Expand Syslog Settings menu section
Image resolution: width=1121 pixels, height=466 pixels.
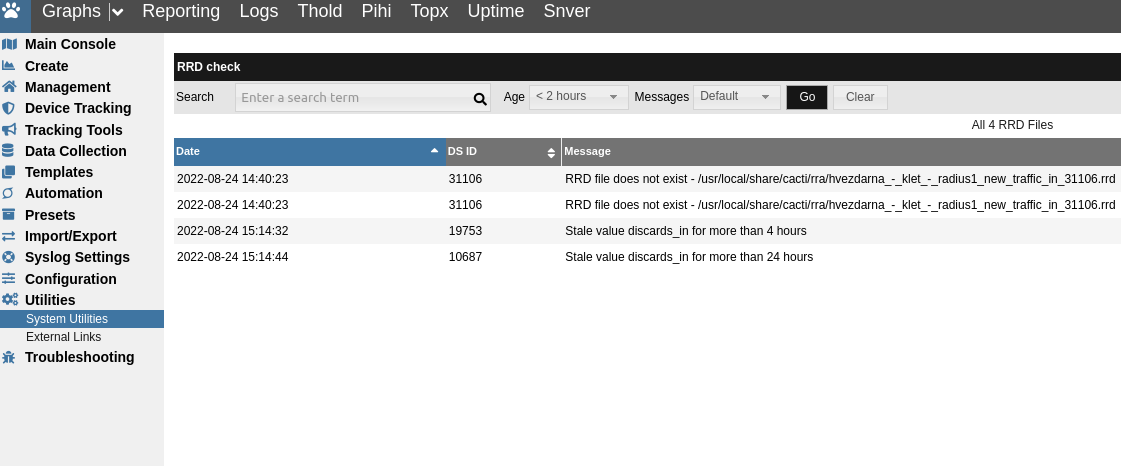(x=77, y=257)
